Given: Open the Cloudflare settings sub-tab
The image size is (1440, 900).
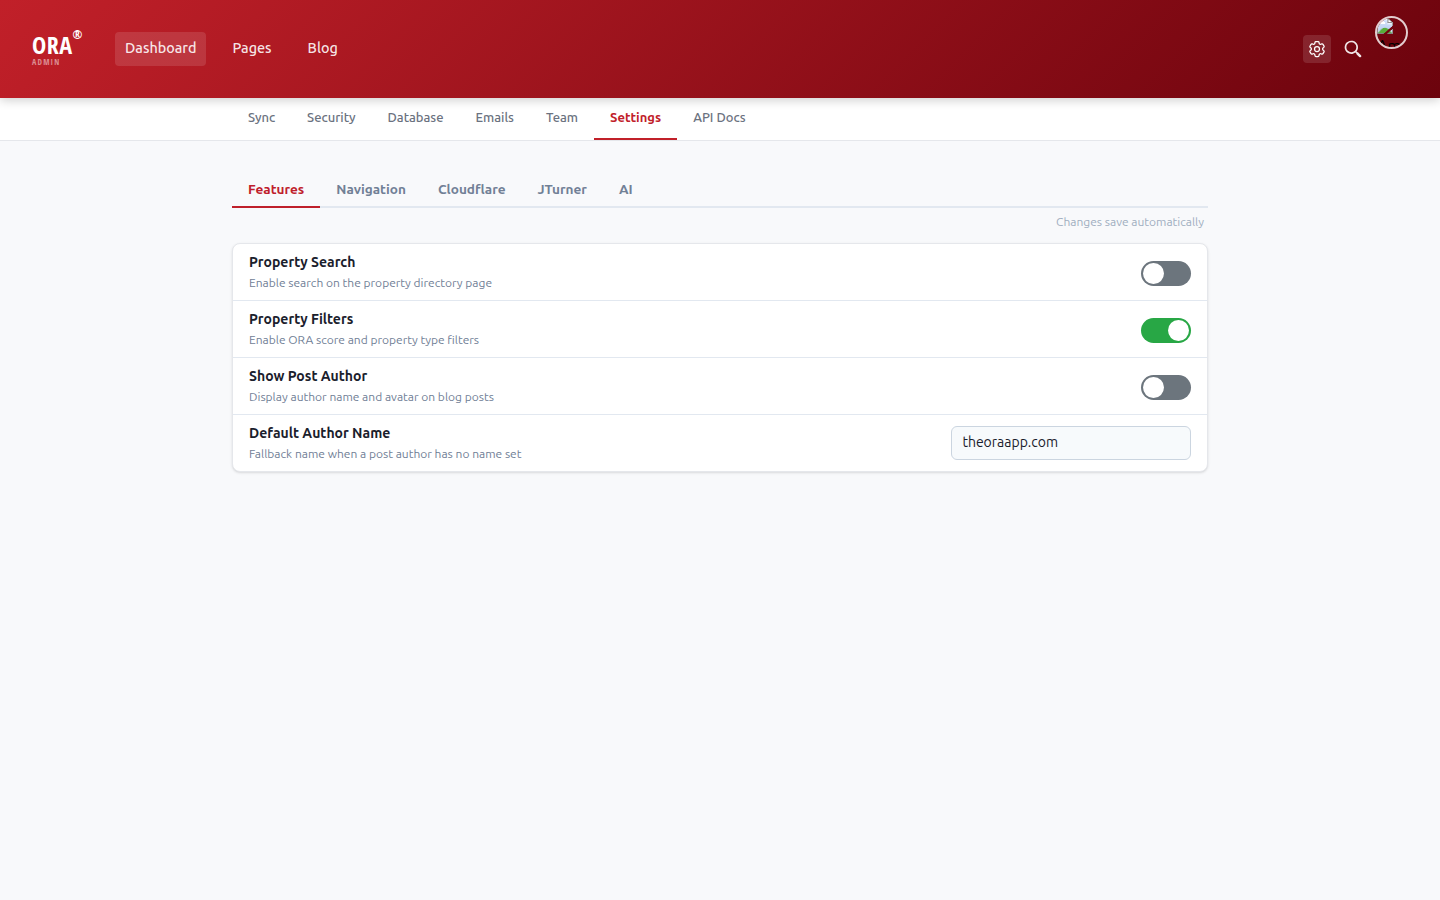Looking at the screenshot, I should (x=471, y=190).
